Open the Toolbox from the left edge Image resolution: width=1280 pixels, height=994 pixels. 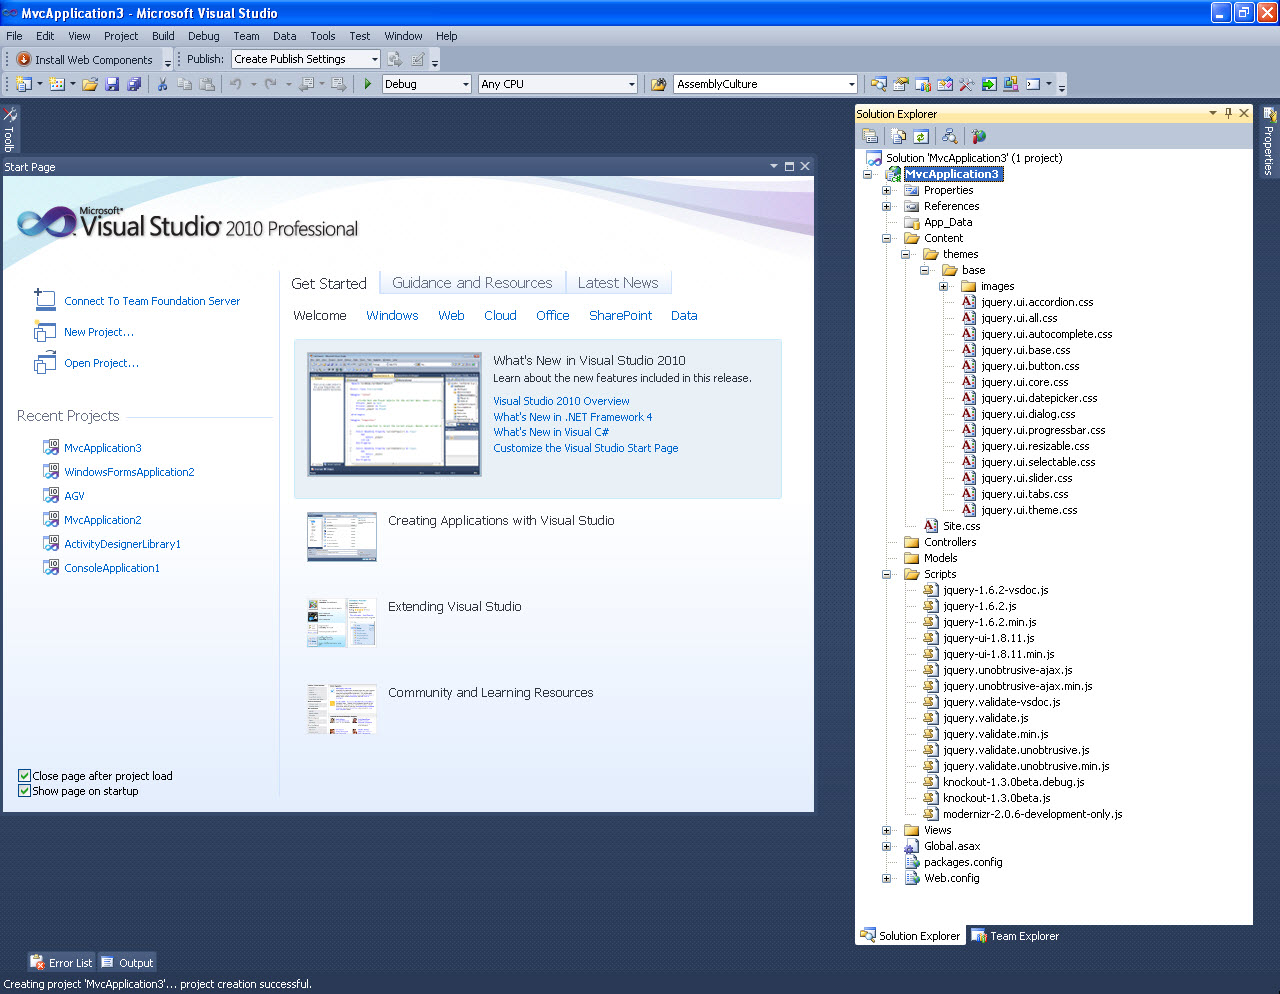click(x=10, y=128)
